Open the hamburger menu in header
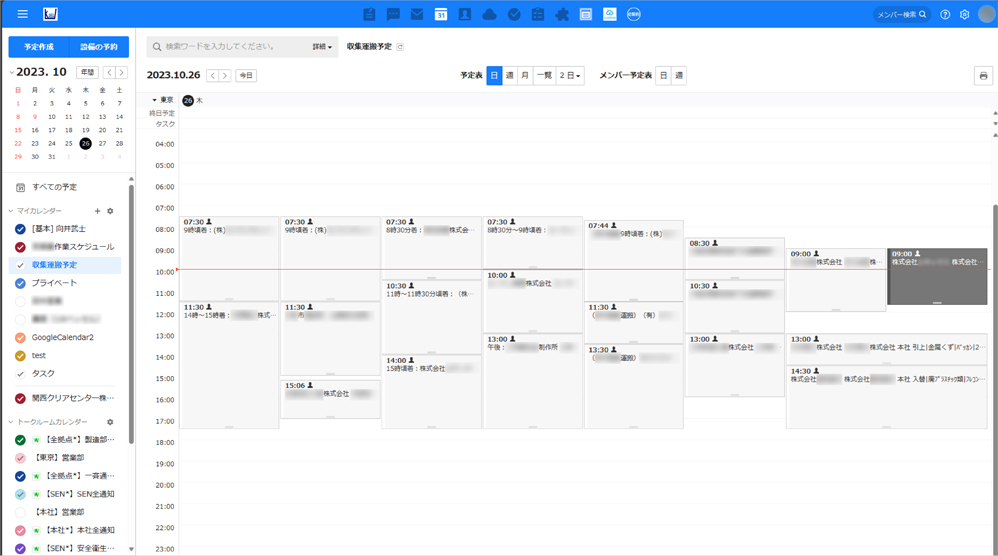This screenshot has height=556, width=998. coord(22,14)
